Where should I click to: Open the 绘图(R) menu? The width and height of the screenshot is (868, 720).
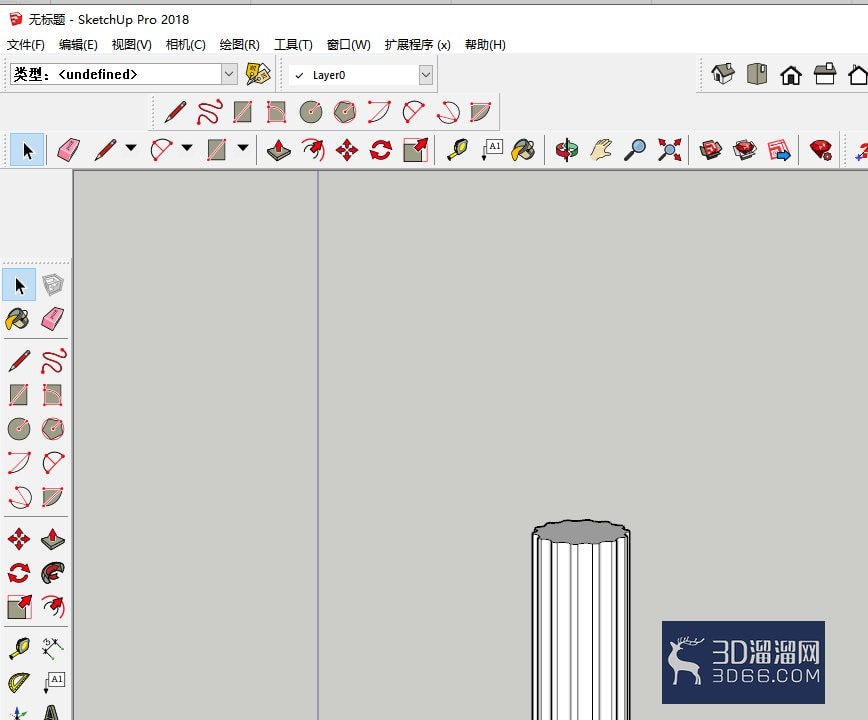coord(239,44)
